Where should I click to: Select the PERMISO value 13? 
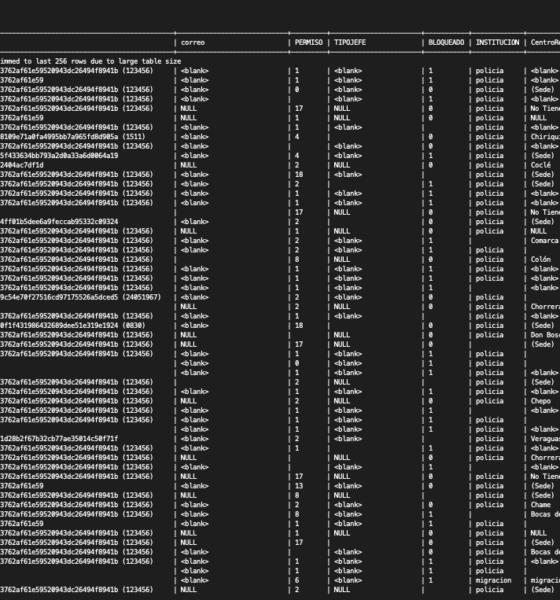[x=299, y=486]
